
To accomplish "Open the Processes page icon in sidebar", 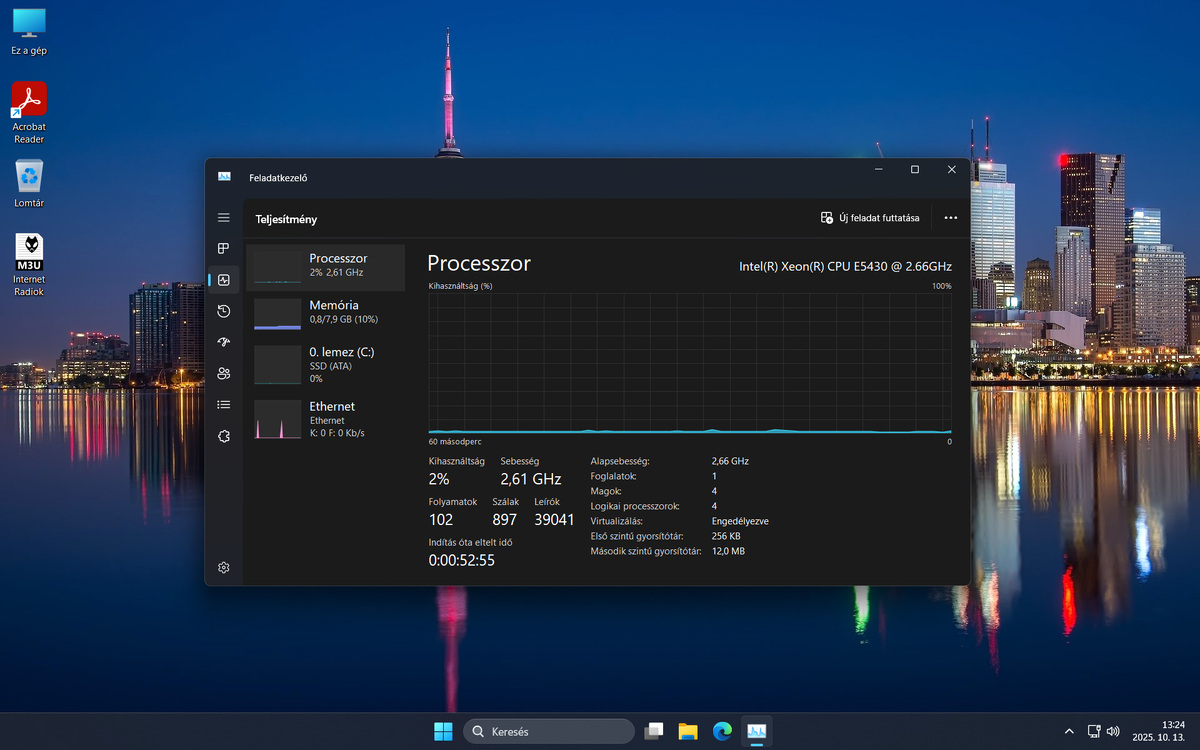I will point(224,249).
